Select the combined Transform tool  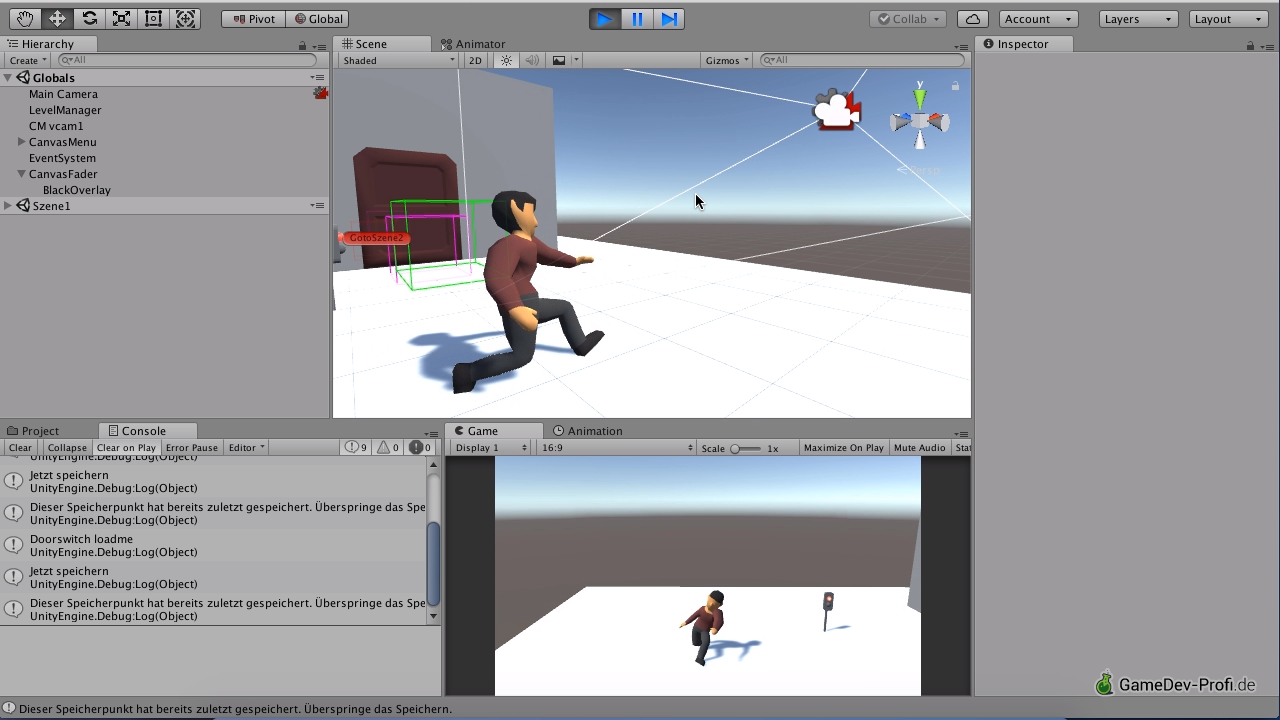pos(185,18)
